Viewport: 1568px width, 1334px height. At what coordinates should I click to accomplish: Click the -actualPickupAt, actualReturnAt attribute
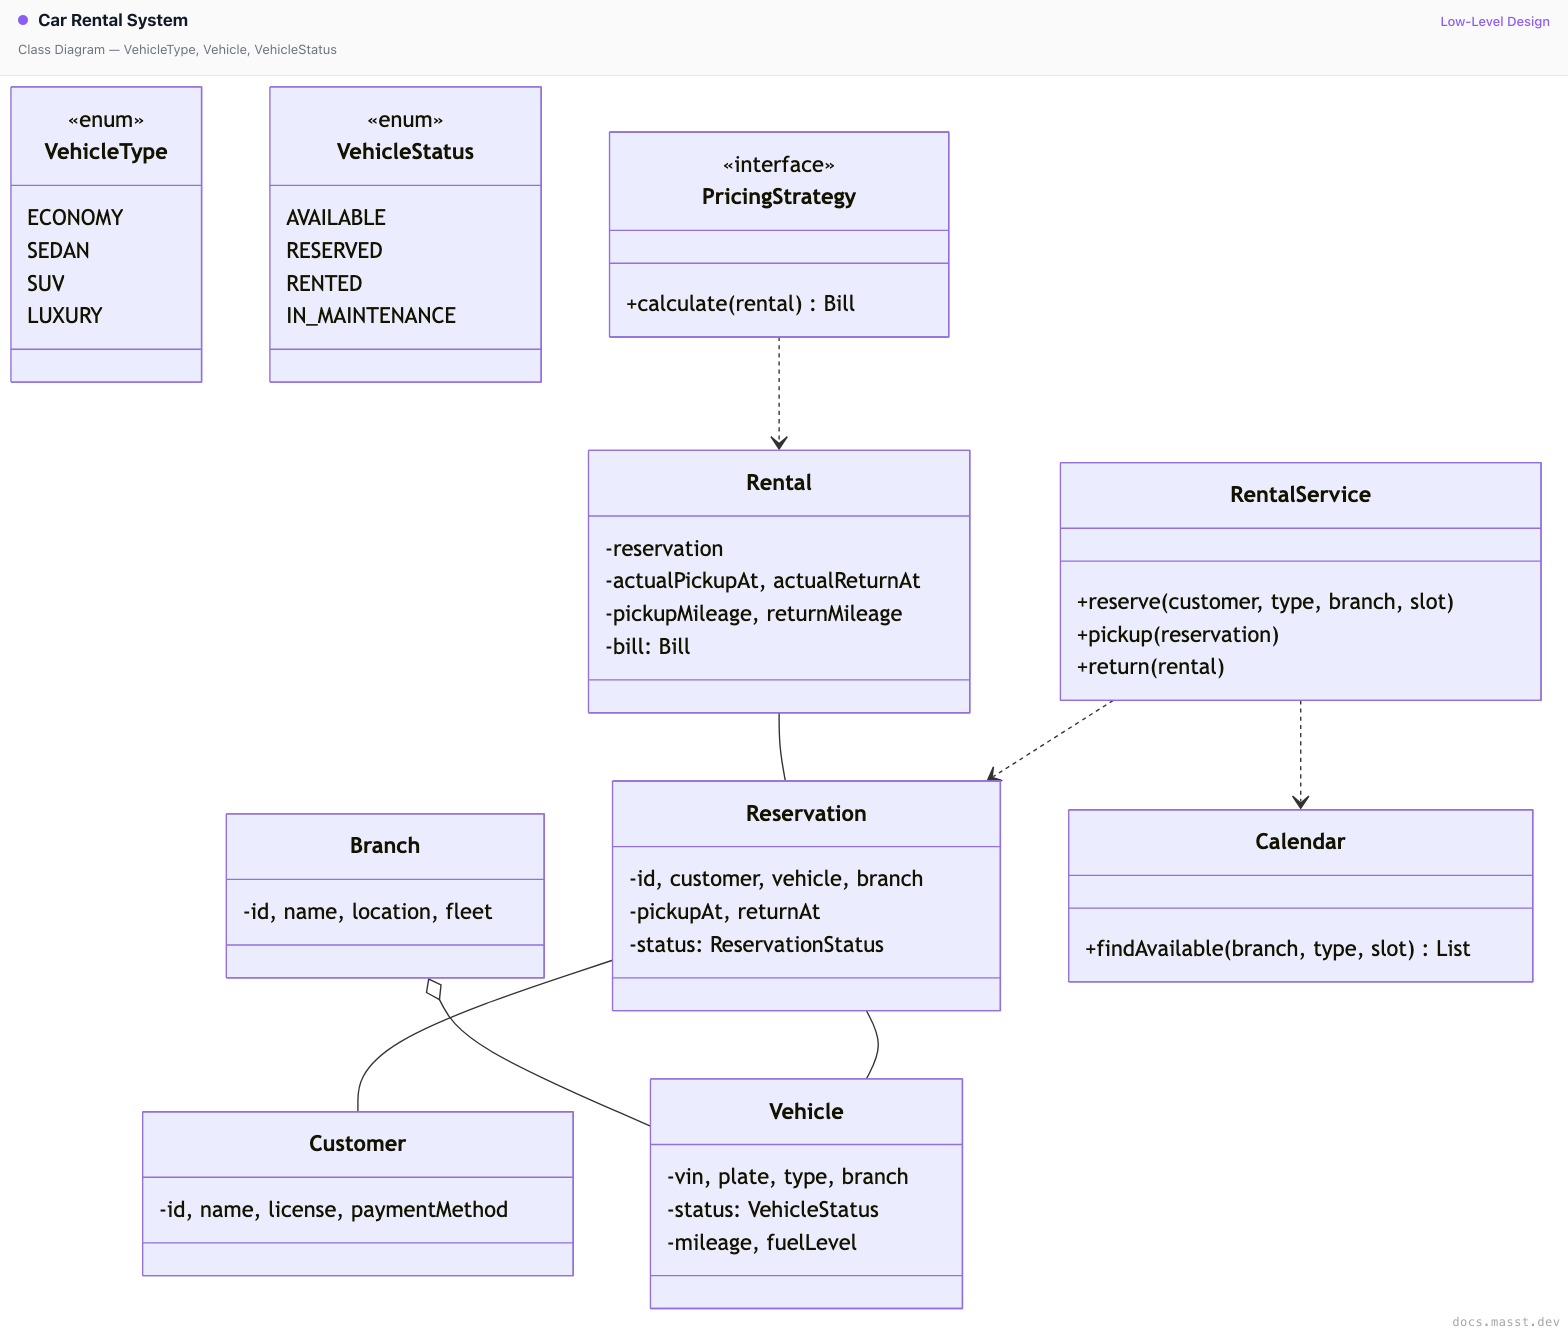click(x=762, y=581)
